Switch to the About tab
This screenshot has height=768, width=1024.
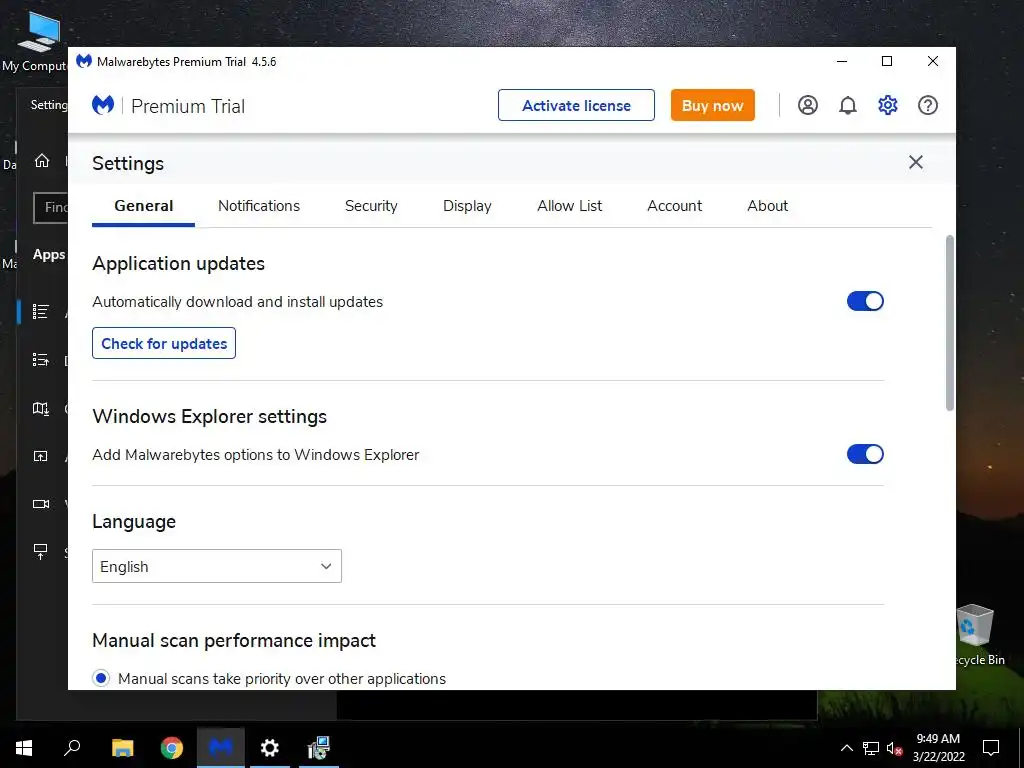[767, 206]
